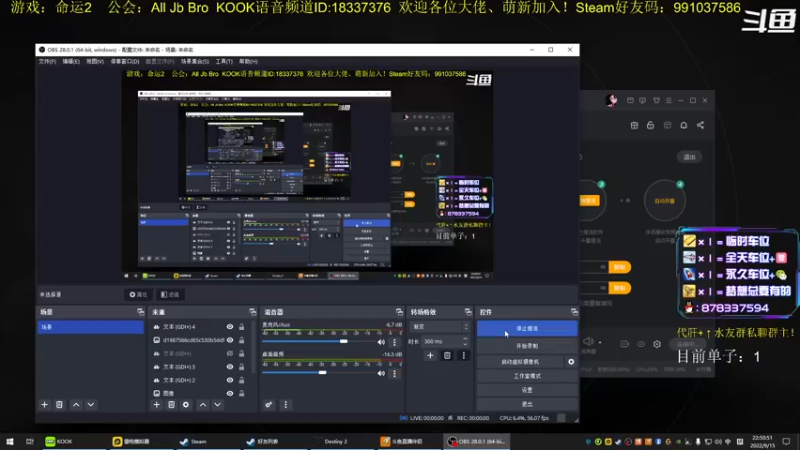The image size is (800, 450).
Task: Open 视图(V) menu in OBS
Action: point(95,61)
